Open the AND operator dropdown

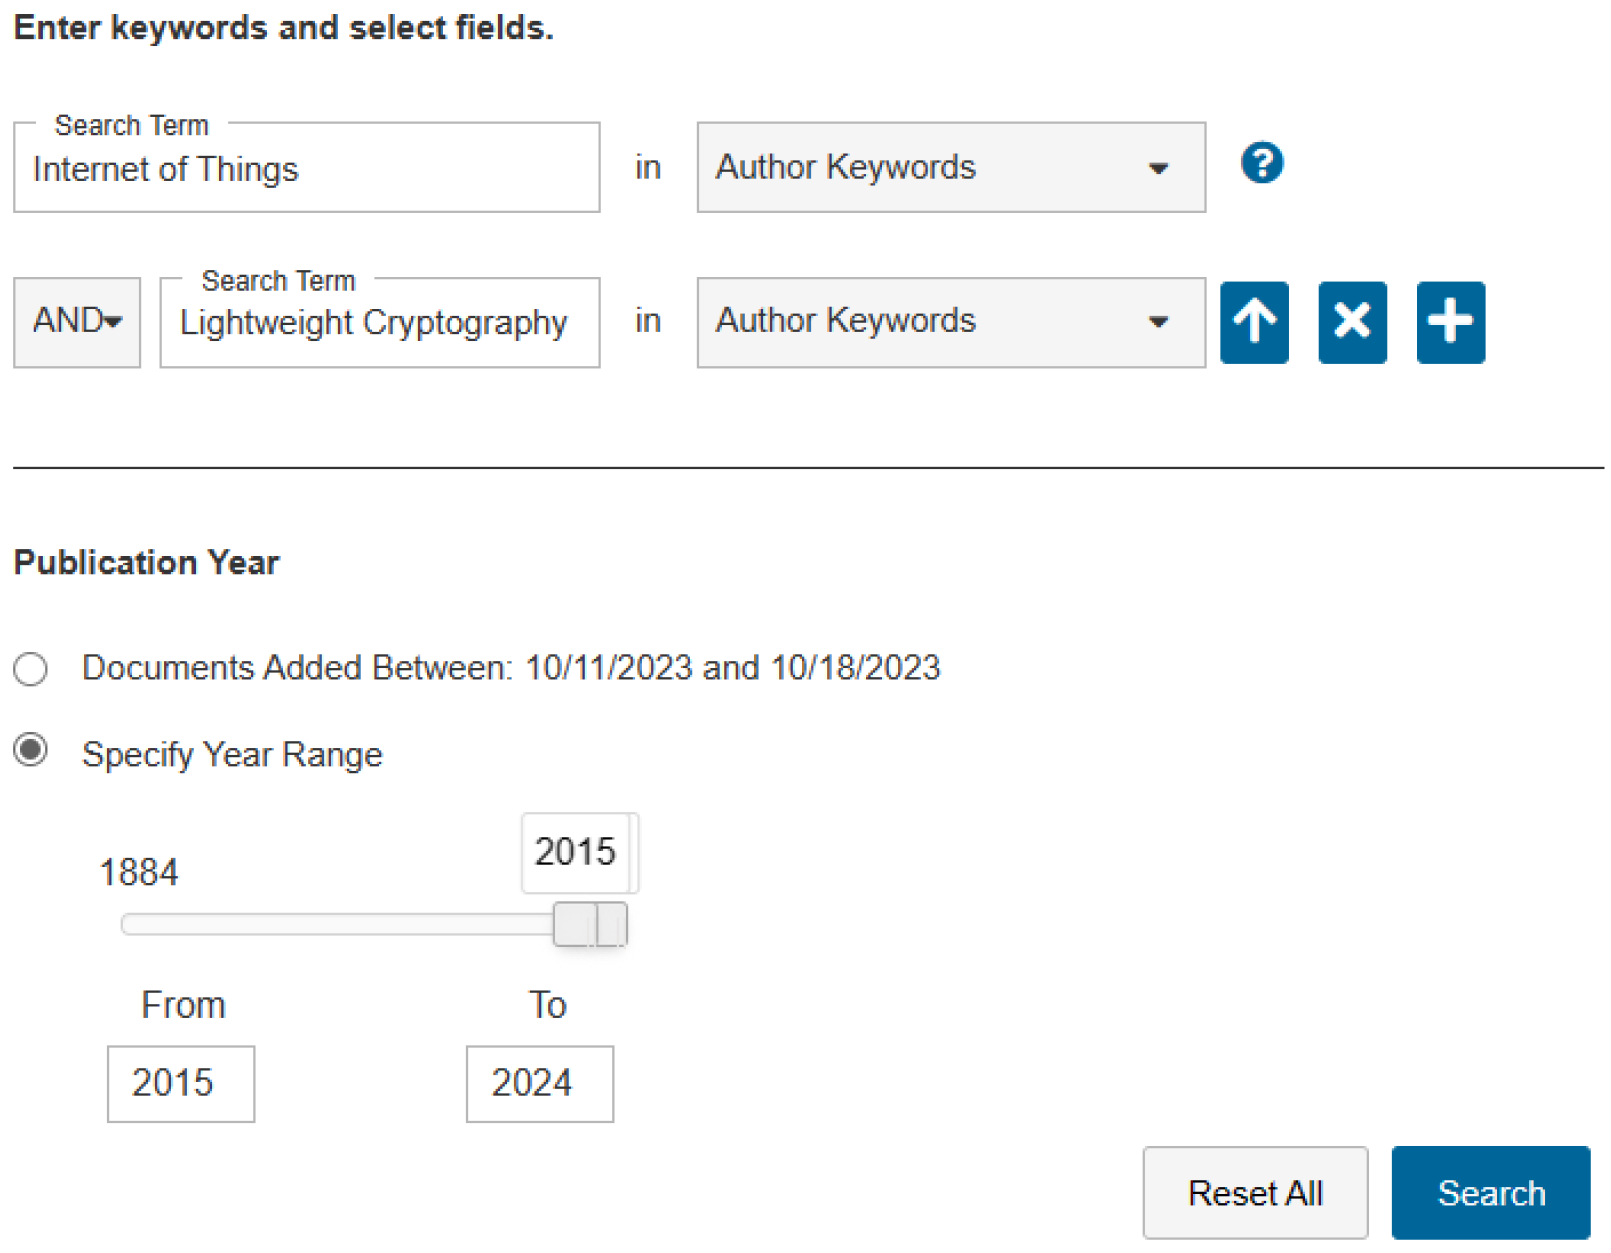(77, 322)
